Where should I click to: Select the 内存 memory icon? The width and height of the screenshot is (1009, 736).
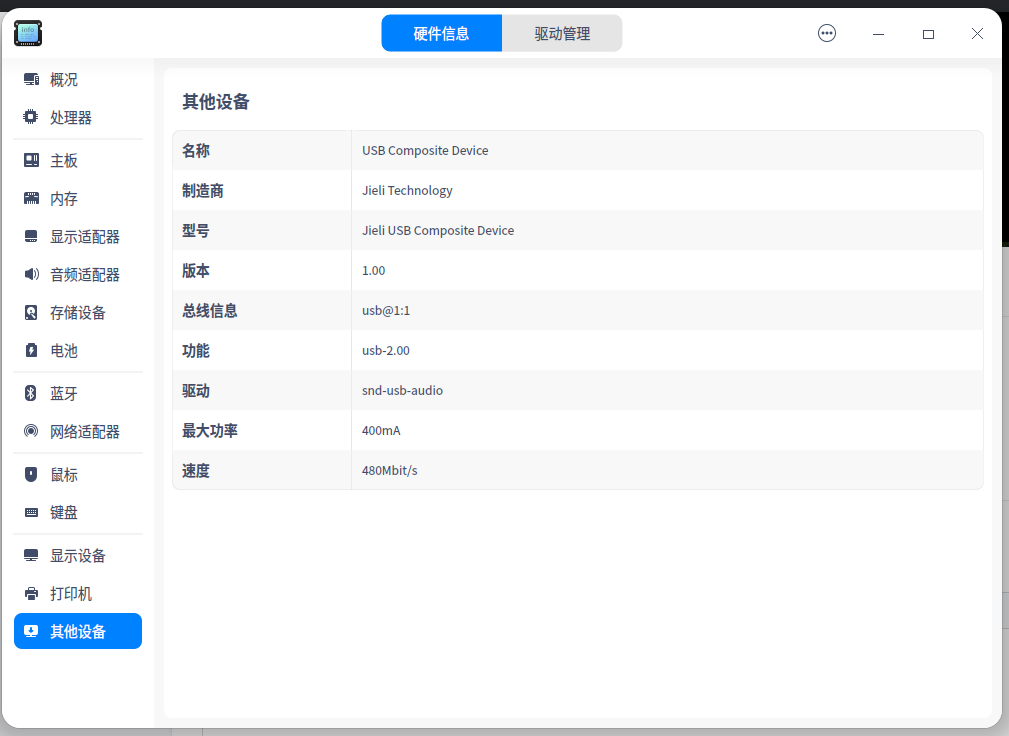click(x=31, y=198)
